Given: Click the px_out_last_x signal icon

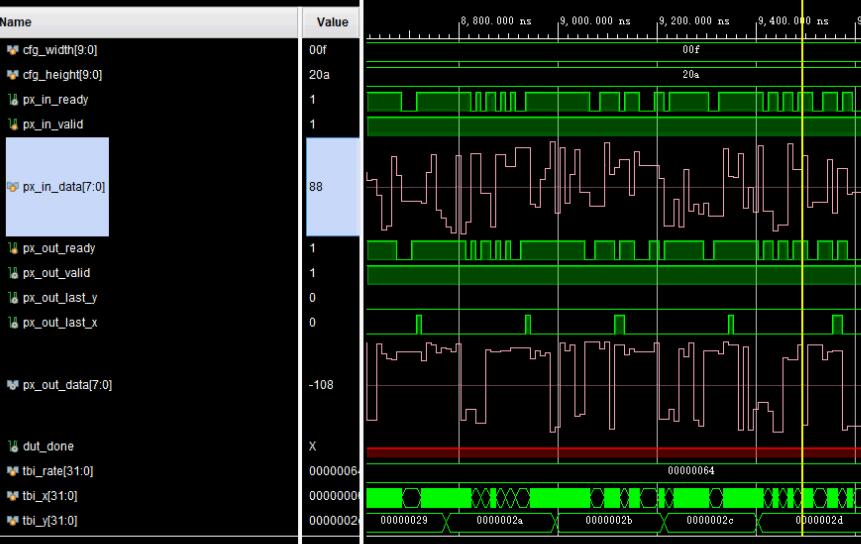Looking at the screenshot, I should [13, 322].
